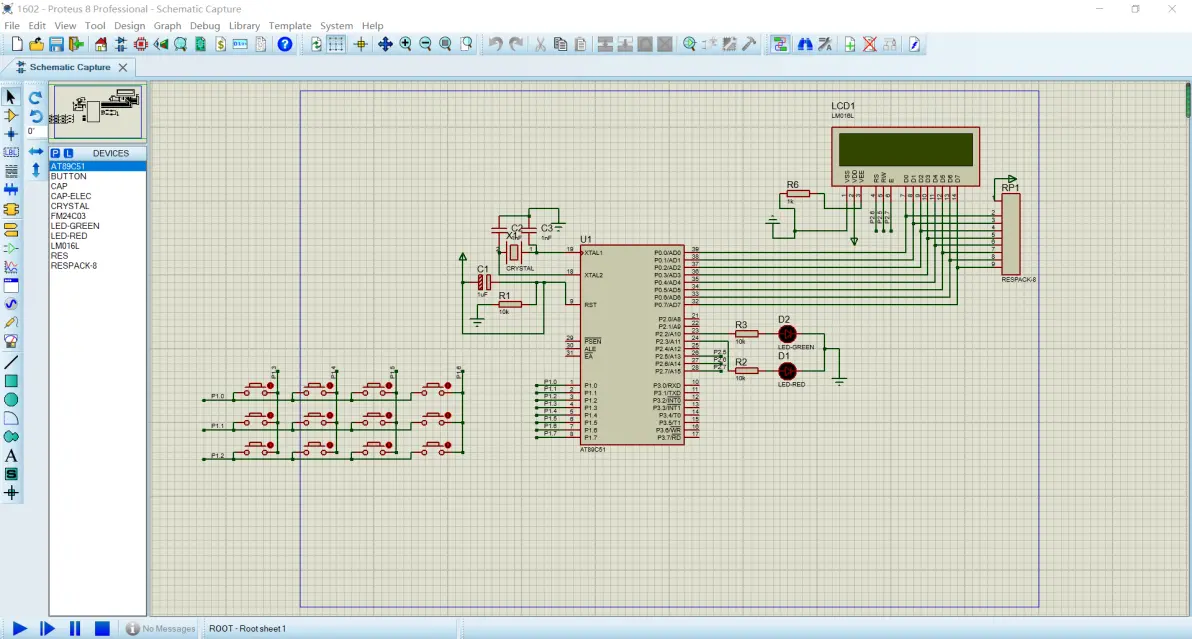Viewport: 1192px width, 639px height.
Task: Click the Undo arrow icon
Action: 496,45
